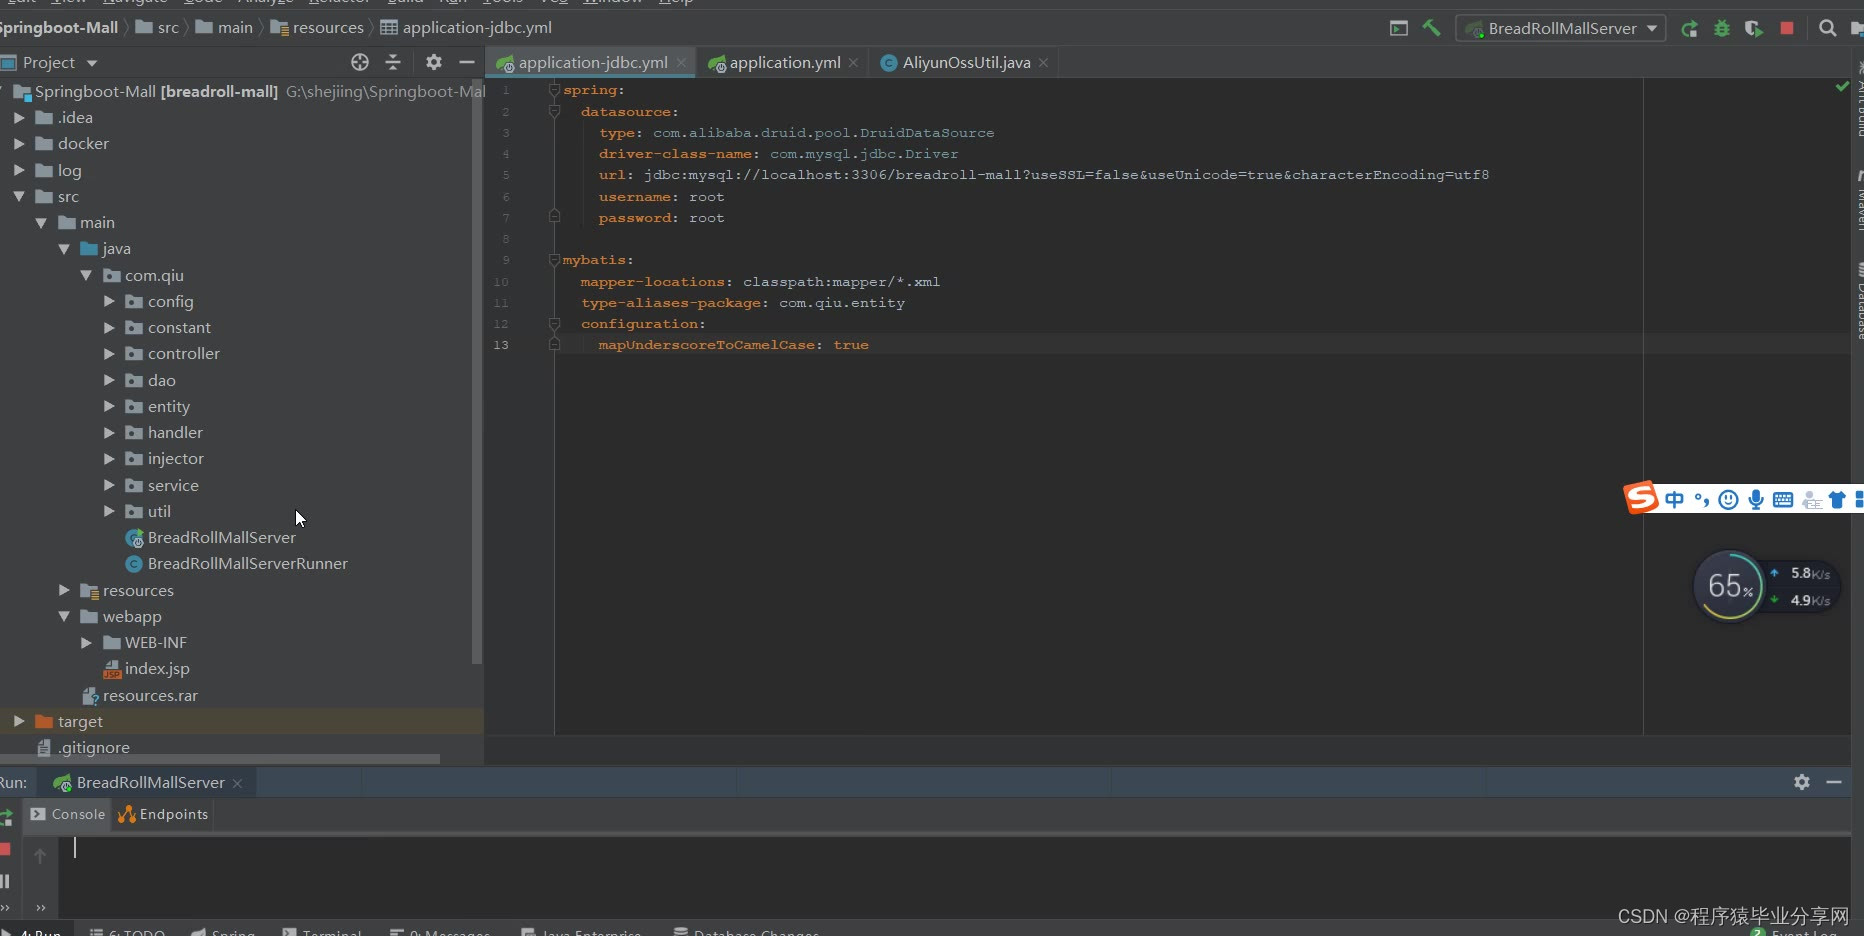Run BreadRollMallServer with the rerun icon
This screenshot has height=936, width=1864.
(x=1690, y=28)
